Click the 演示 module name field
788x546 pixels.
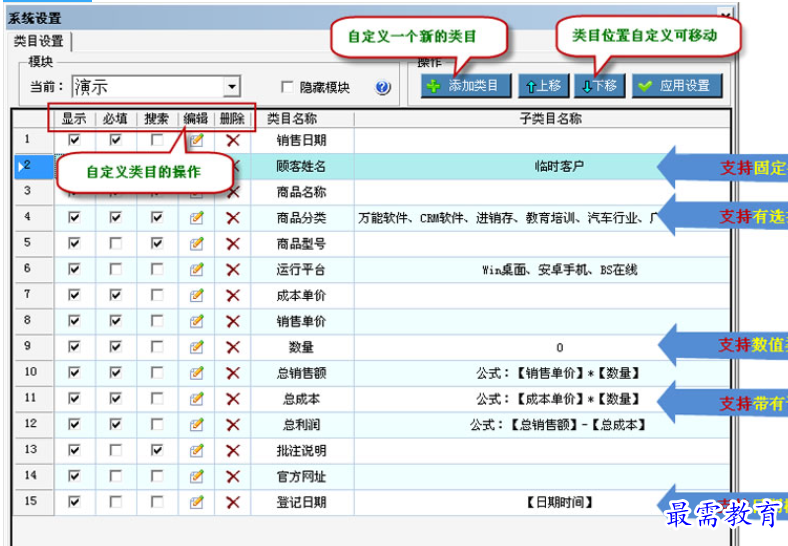tap(148, 86)
